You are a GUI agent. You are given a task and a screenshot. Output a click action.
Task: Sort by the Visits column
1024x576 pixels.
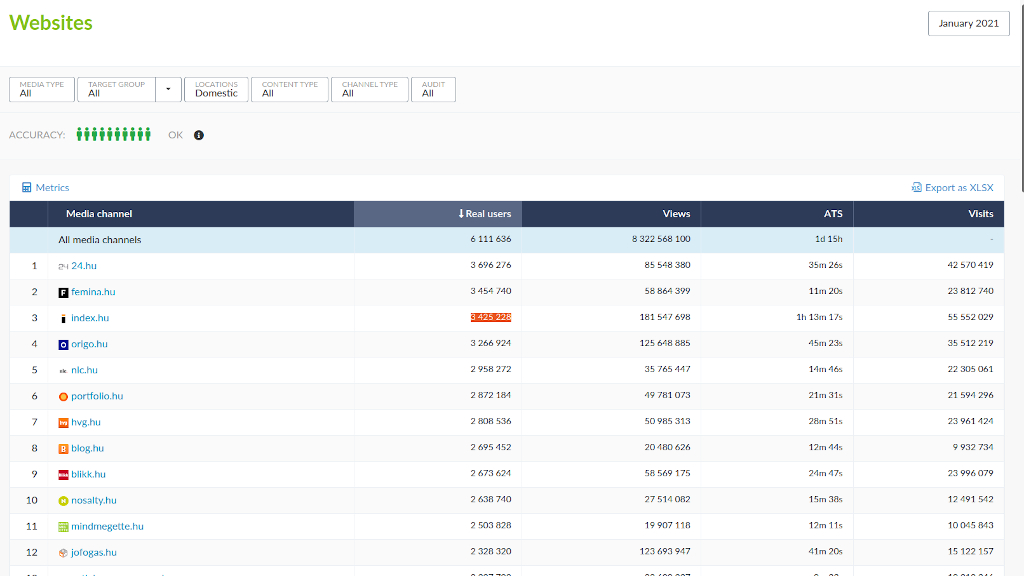(x=929, y=214)
